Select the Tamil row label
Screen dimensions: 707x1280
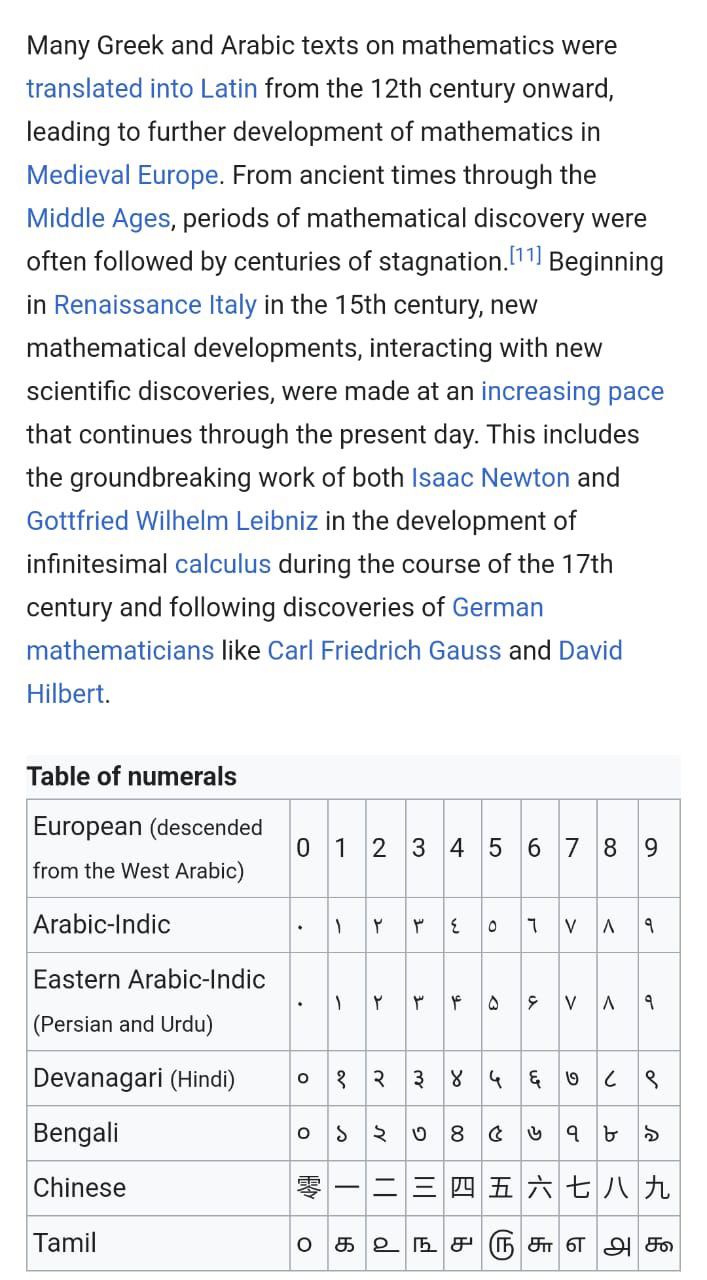click(x=65, y=1243)
